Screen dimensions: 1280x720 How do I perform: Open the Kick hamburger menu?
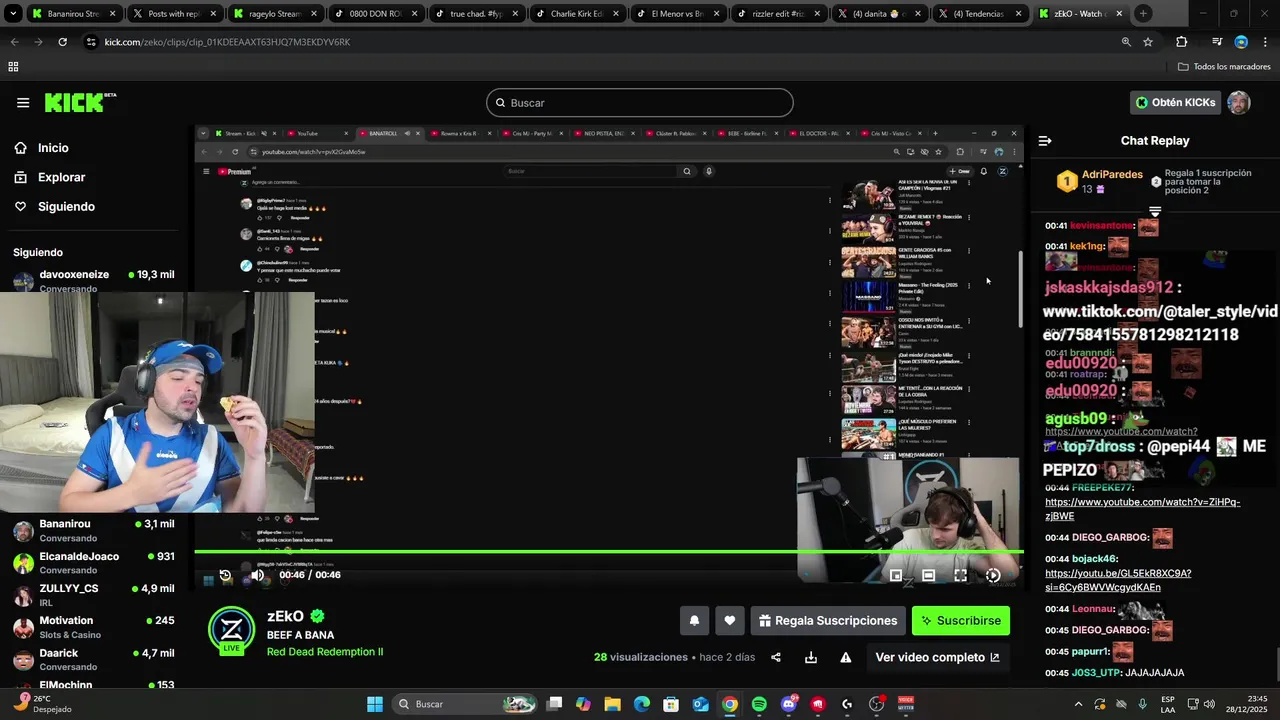[23, 102]
